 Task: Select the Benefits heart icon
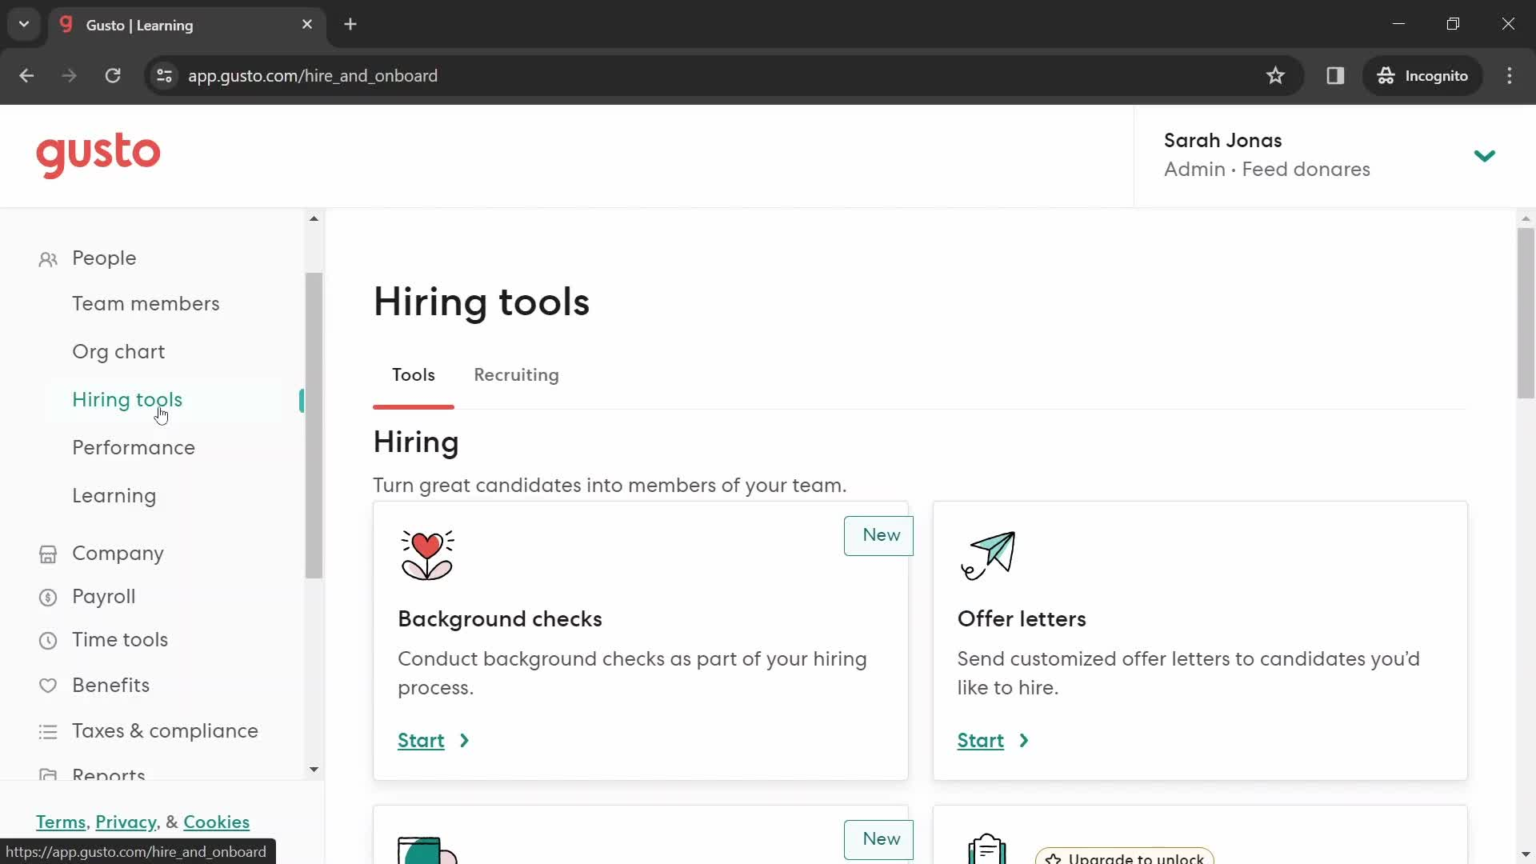click(47, 685)
